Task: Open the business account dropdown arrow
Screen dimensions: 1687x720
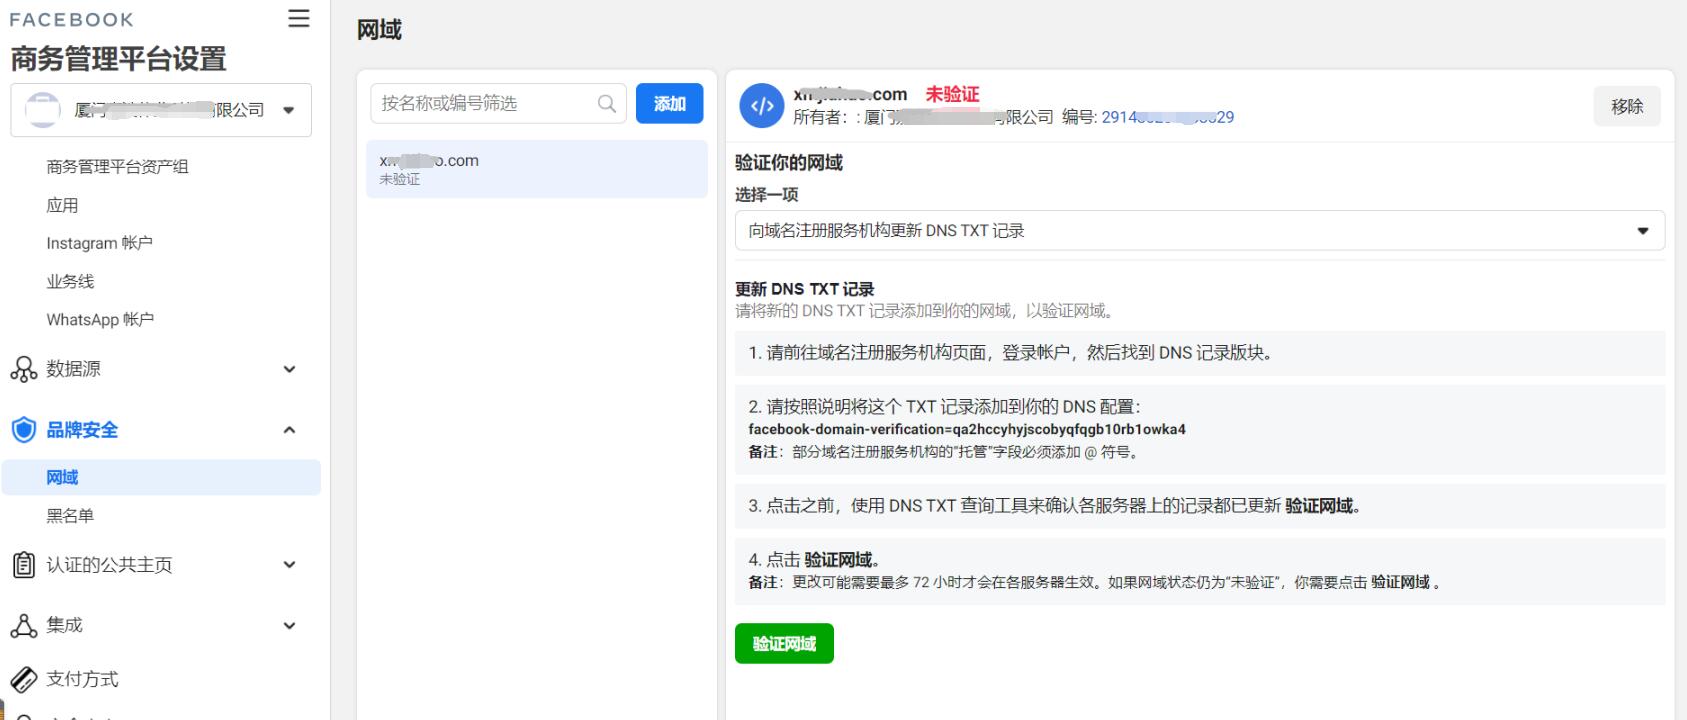Action: pos(289,110)
